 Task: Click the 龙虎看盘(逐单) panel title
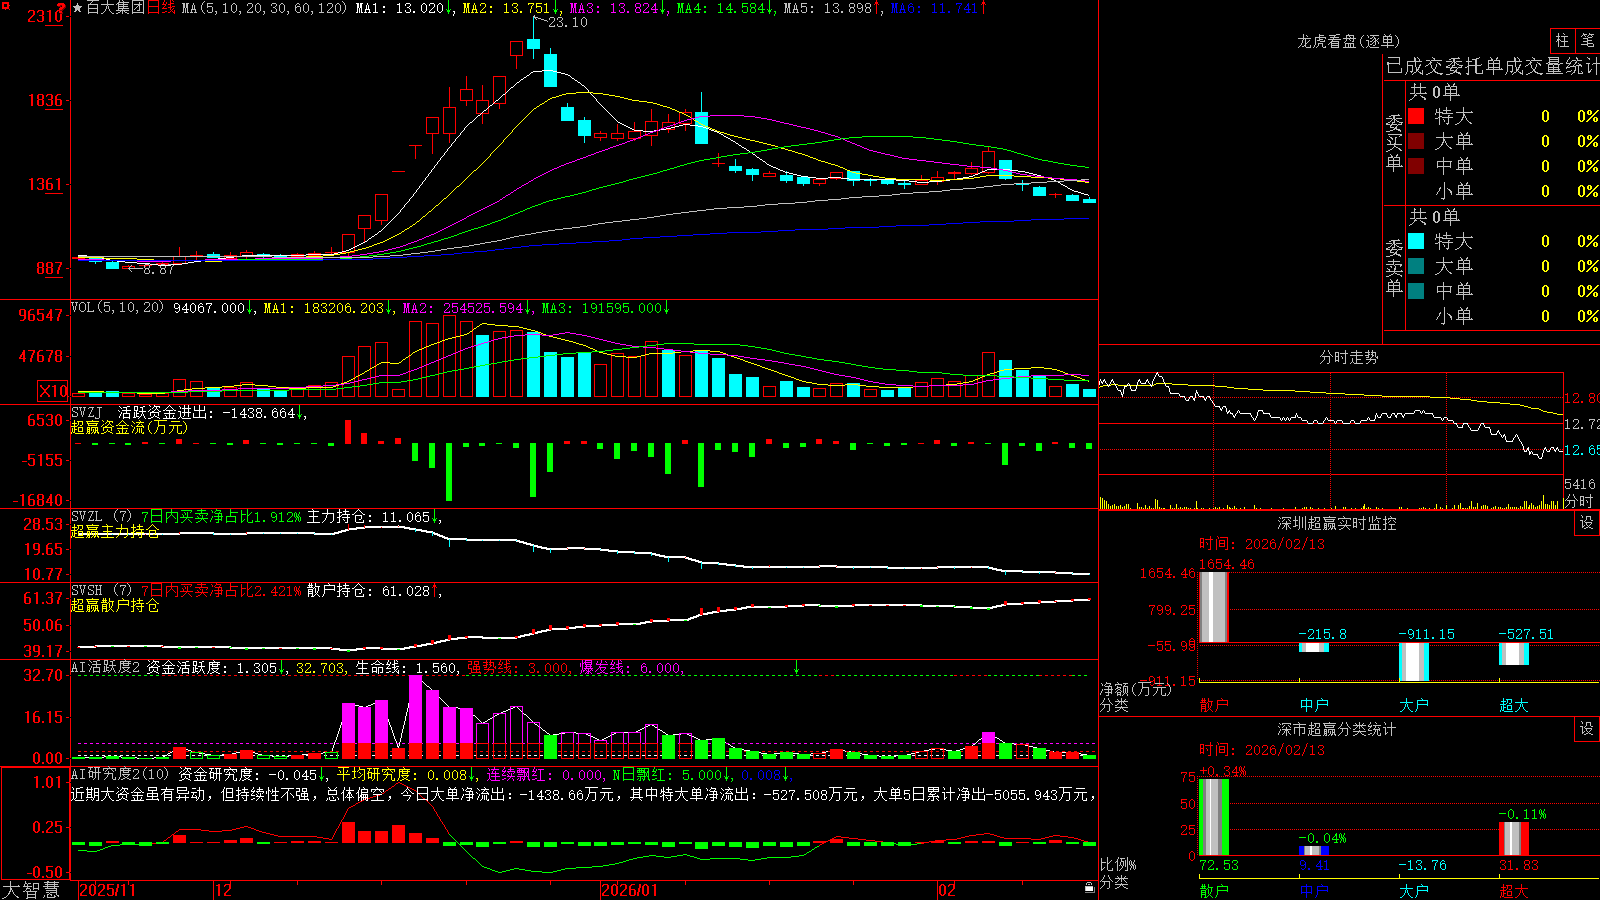tap(1348, 41)
